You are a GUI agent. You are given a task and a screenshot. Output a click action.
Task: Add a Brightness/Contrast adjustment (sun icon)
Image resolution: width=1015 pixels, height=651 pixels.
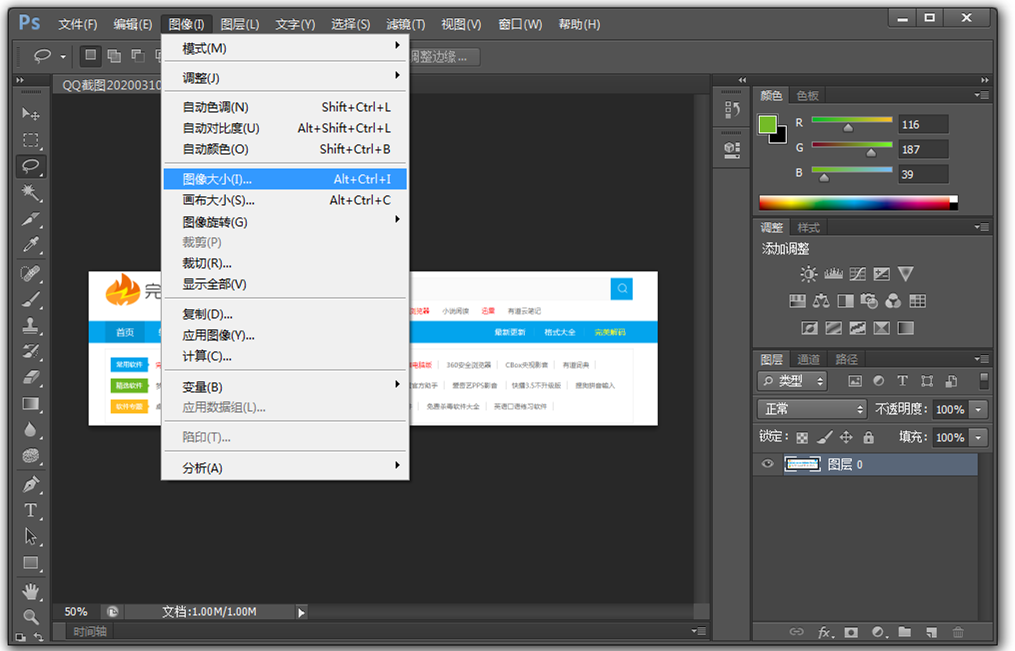tap(808, 274)
